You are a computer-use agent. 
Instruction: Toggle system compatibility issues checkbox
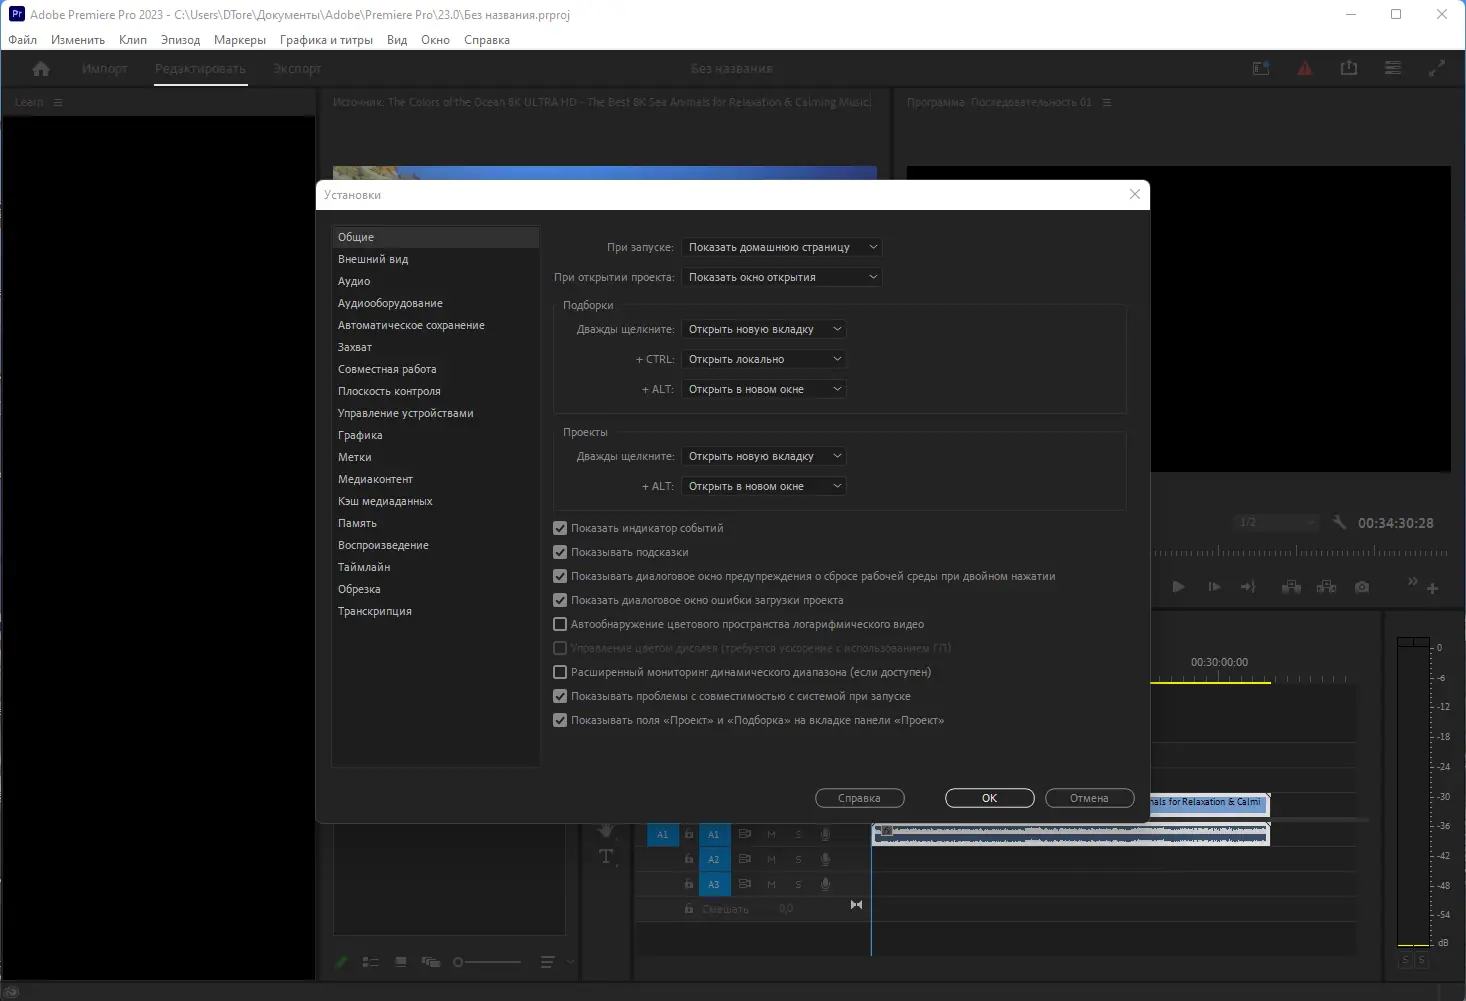[x=560, y=696]
